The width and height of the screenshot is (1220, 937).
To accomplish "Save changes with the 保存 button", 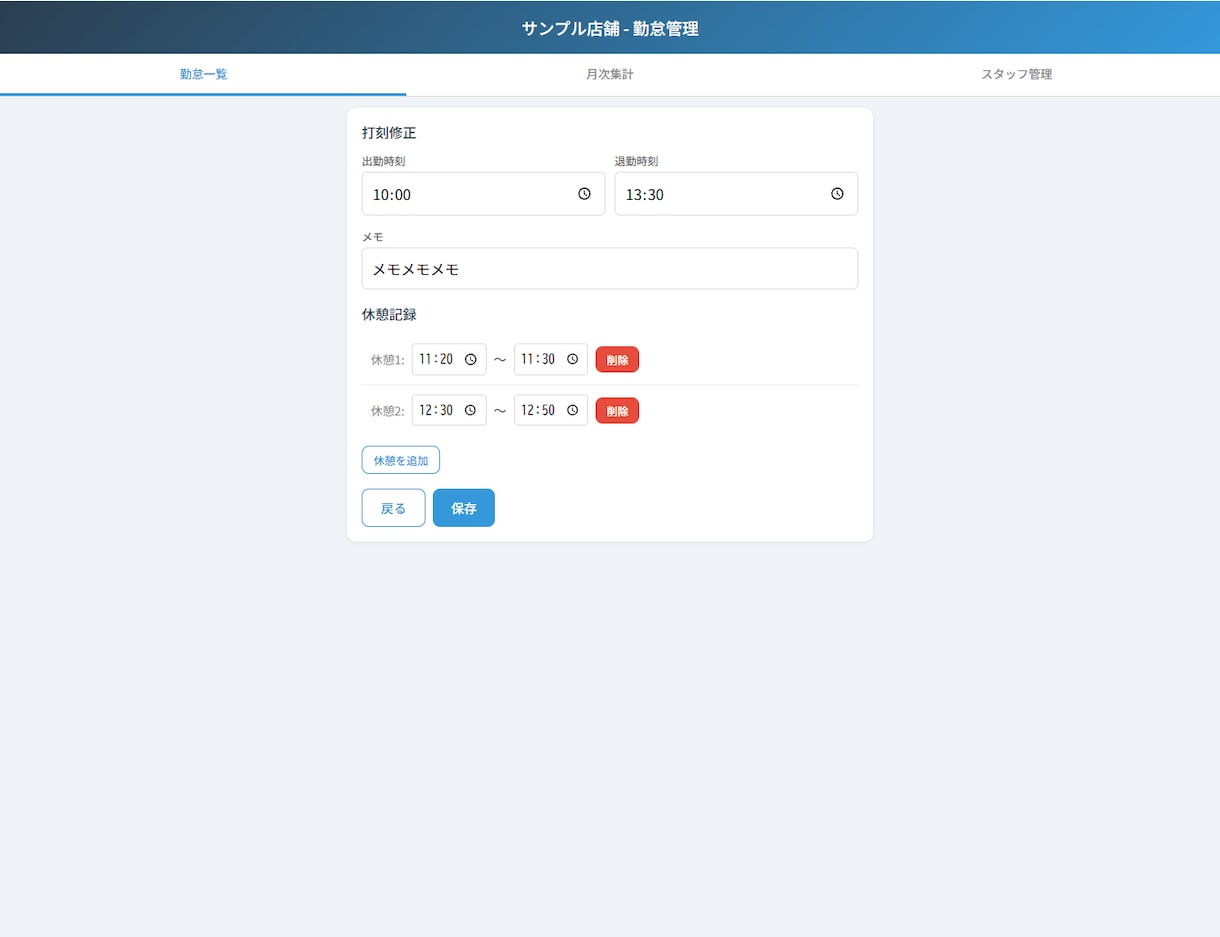I will click(464, 508).
